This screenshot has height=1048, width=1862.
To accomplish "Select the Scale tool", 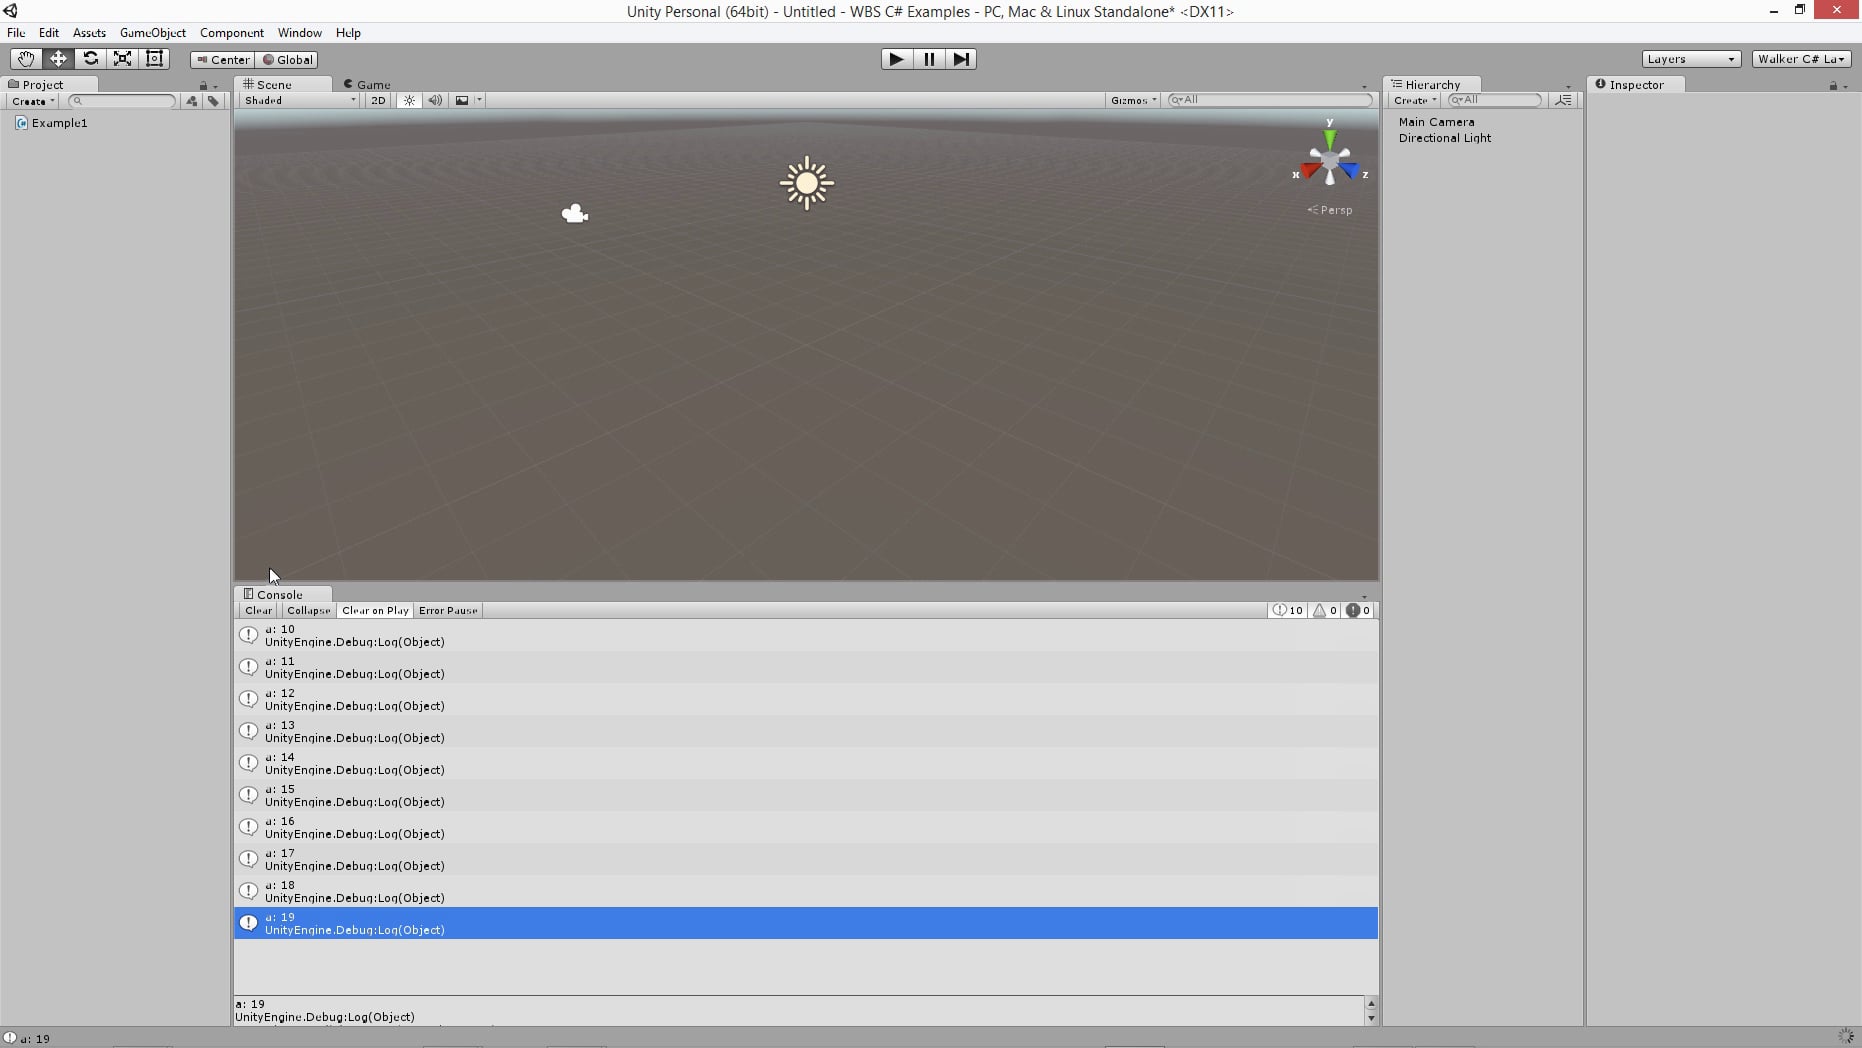I will 122,59.
